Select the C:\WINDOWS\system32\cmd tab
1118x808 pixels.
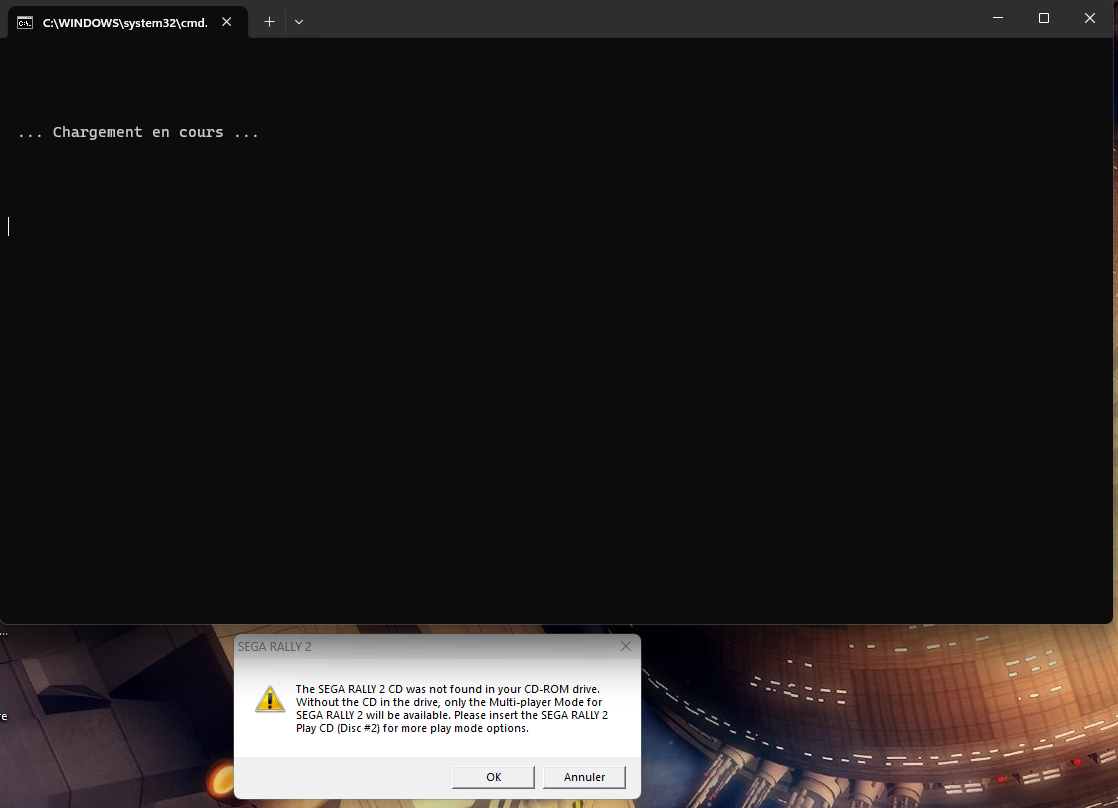127,22
